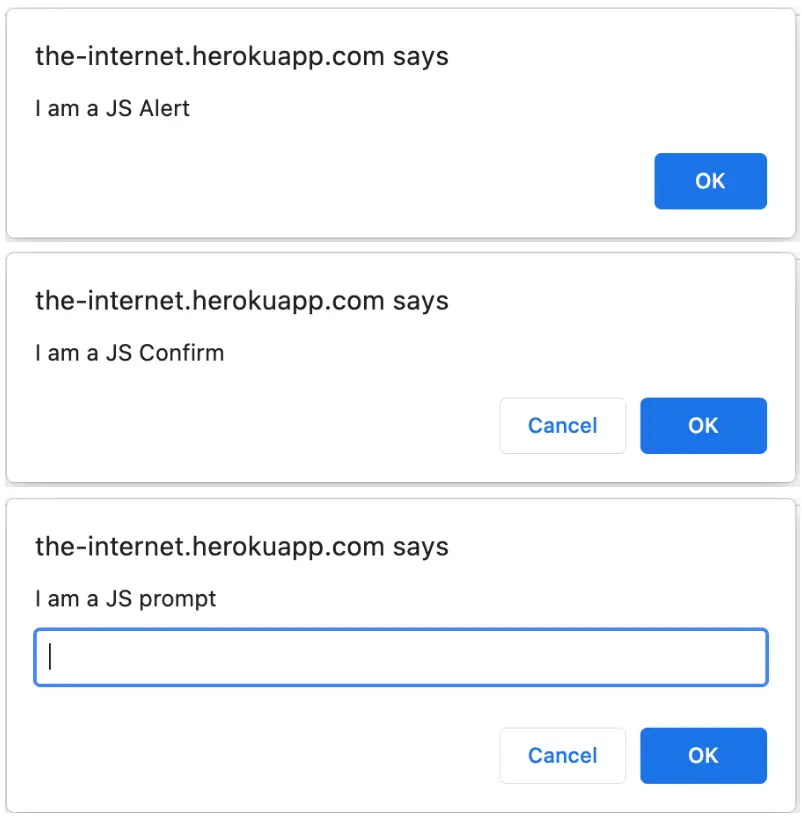
Task: Click OK in the JS Alert dialog
Action: click(710, 181)
